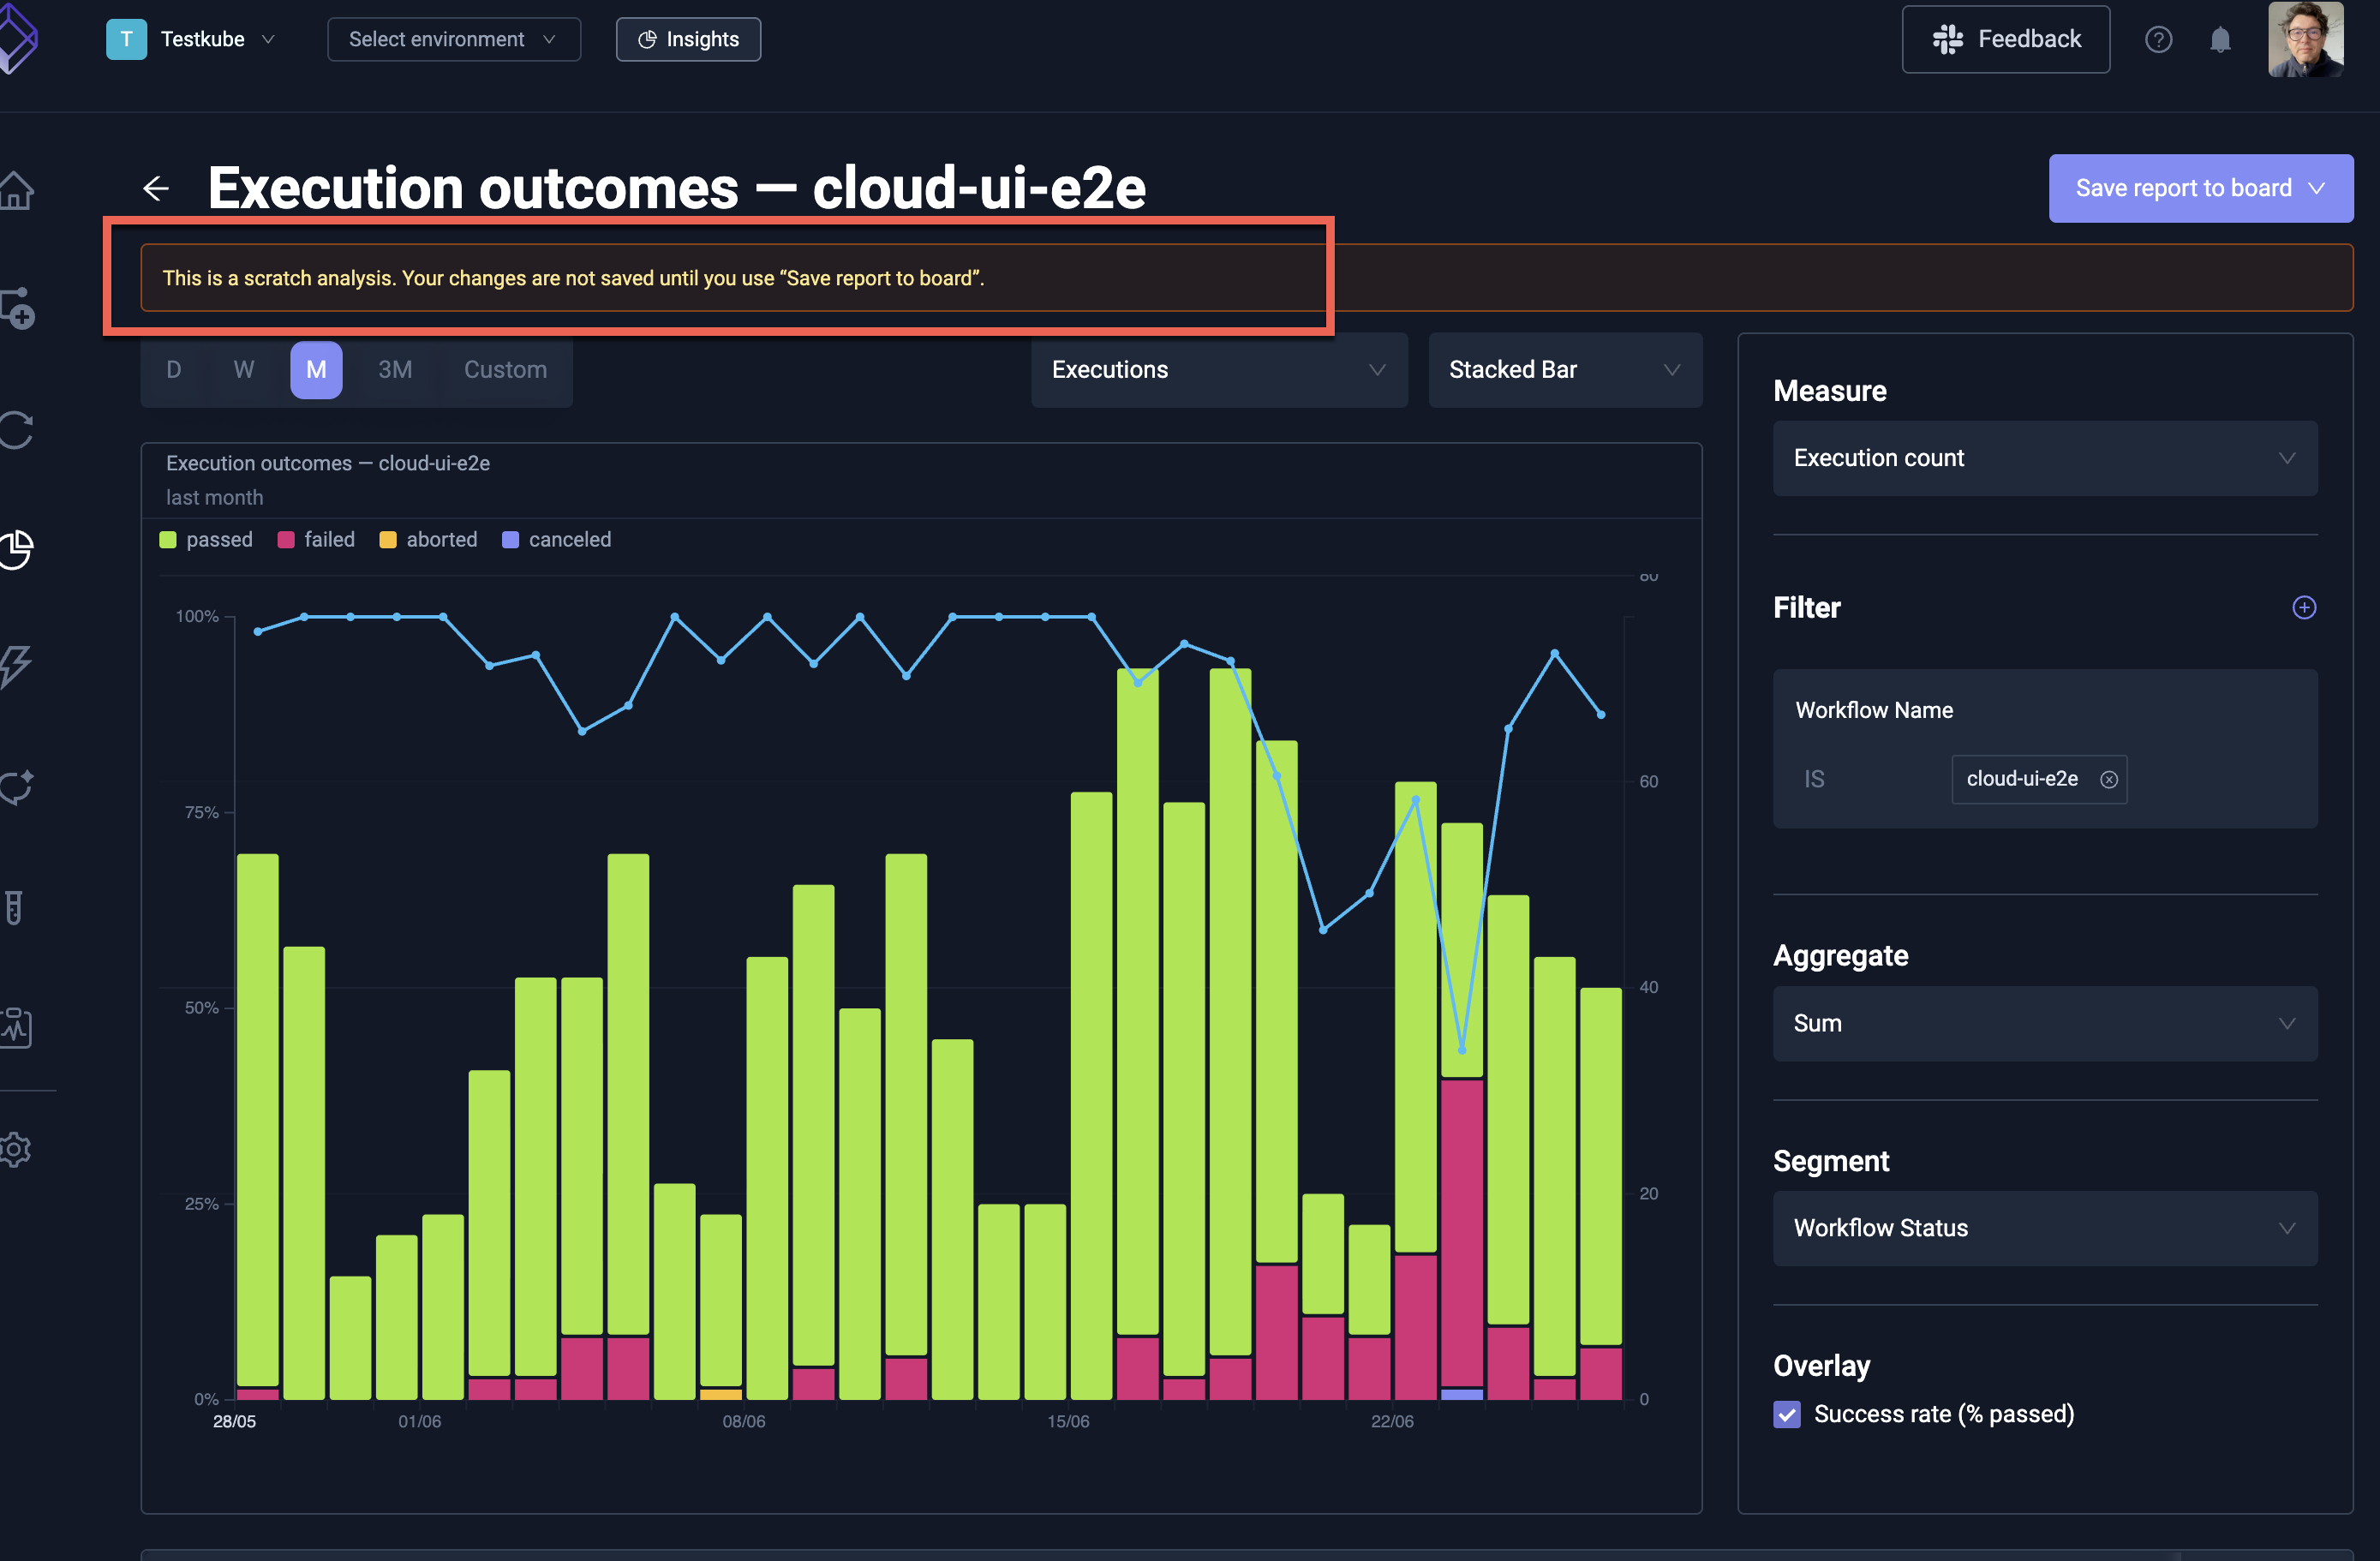Click the 28/05 green bar

click(257, 1120)
